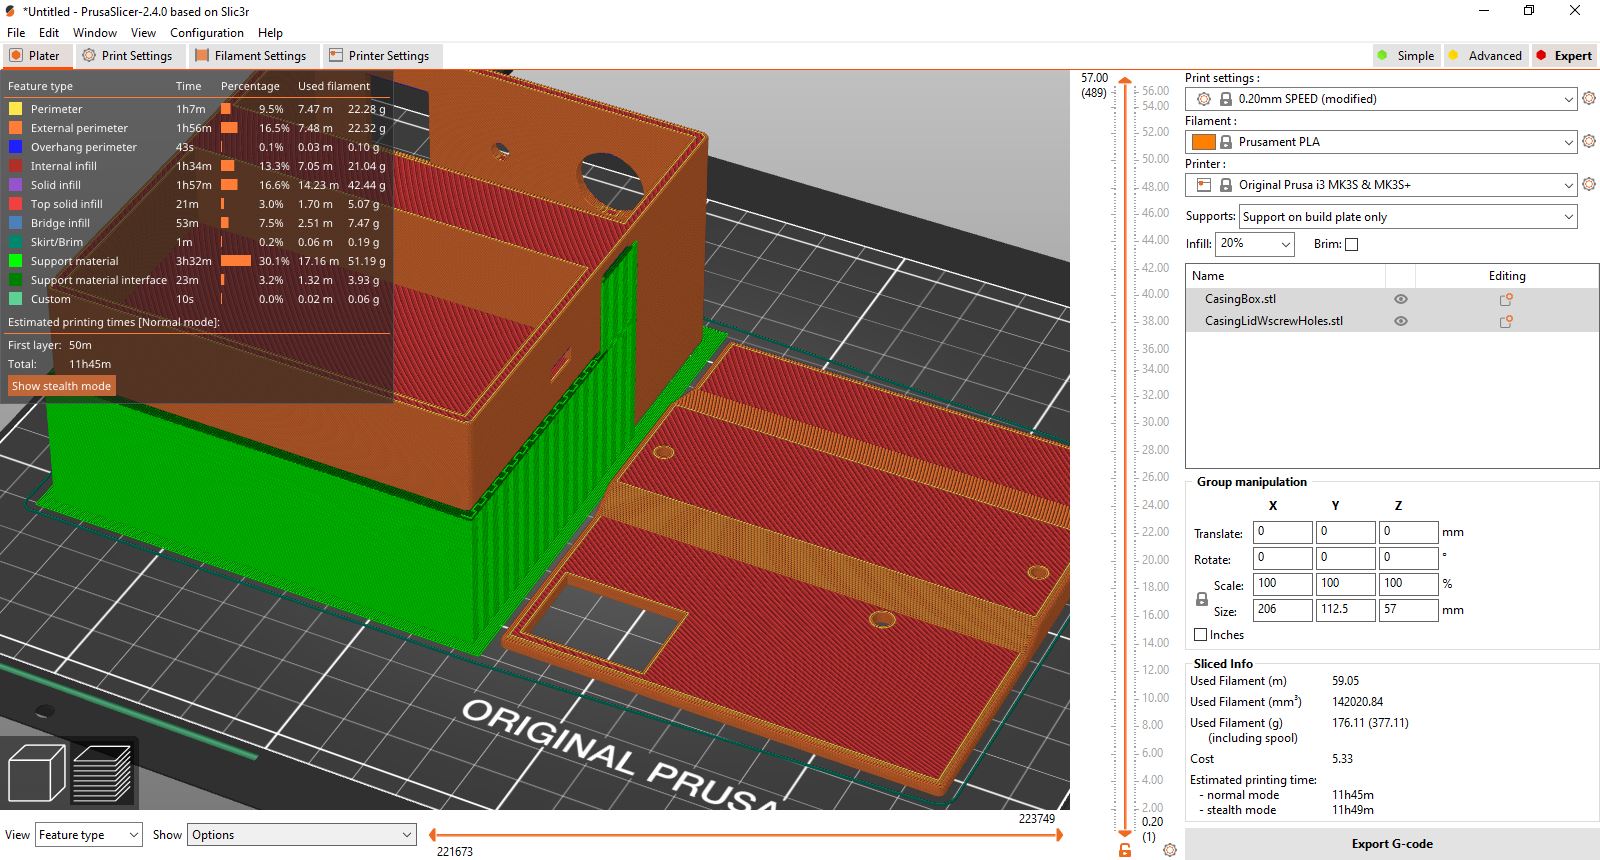Viewport: 1600px width, 860px height.
Task: Click PrusaSlicer app icon in title bar
Action: tap(10, 11)
